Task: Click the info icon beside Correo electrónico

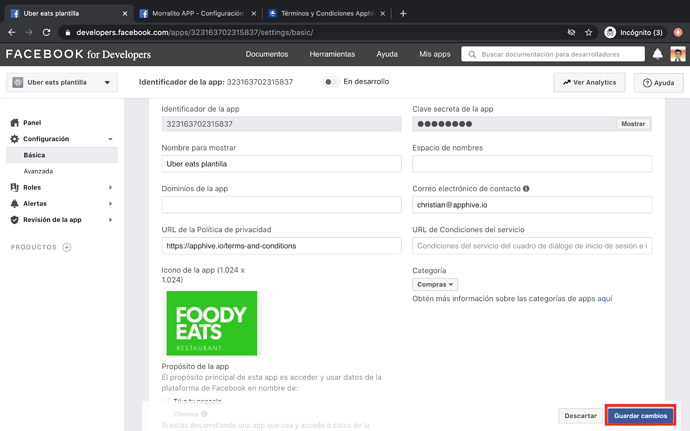Action: click(526, 188)
